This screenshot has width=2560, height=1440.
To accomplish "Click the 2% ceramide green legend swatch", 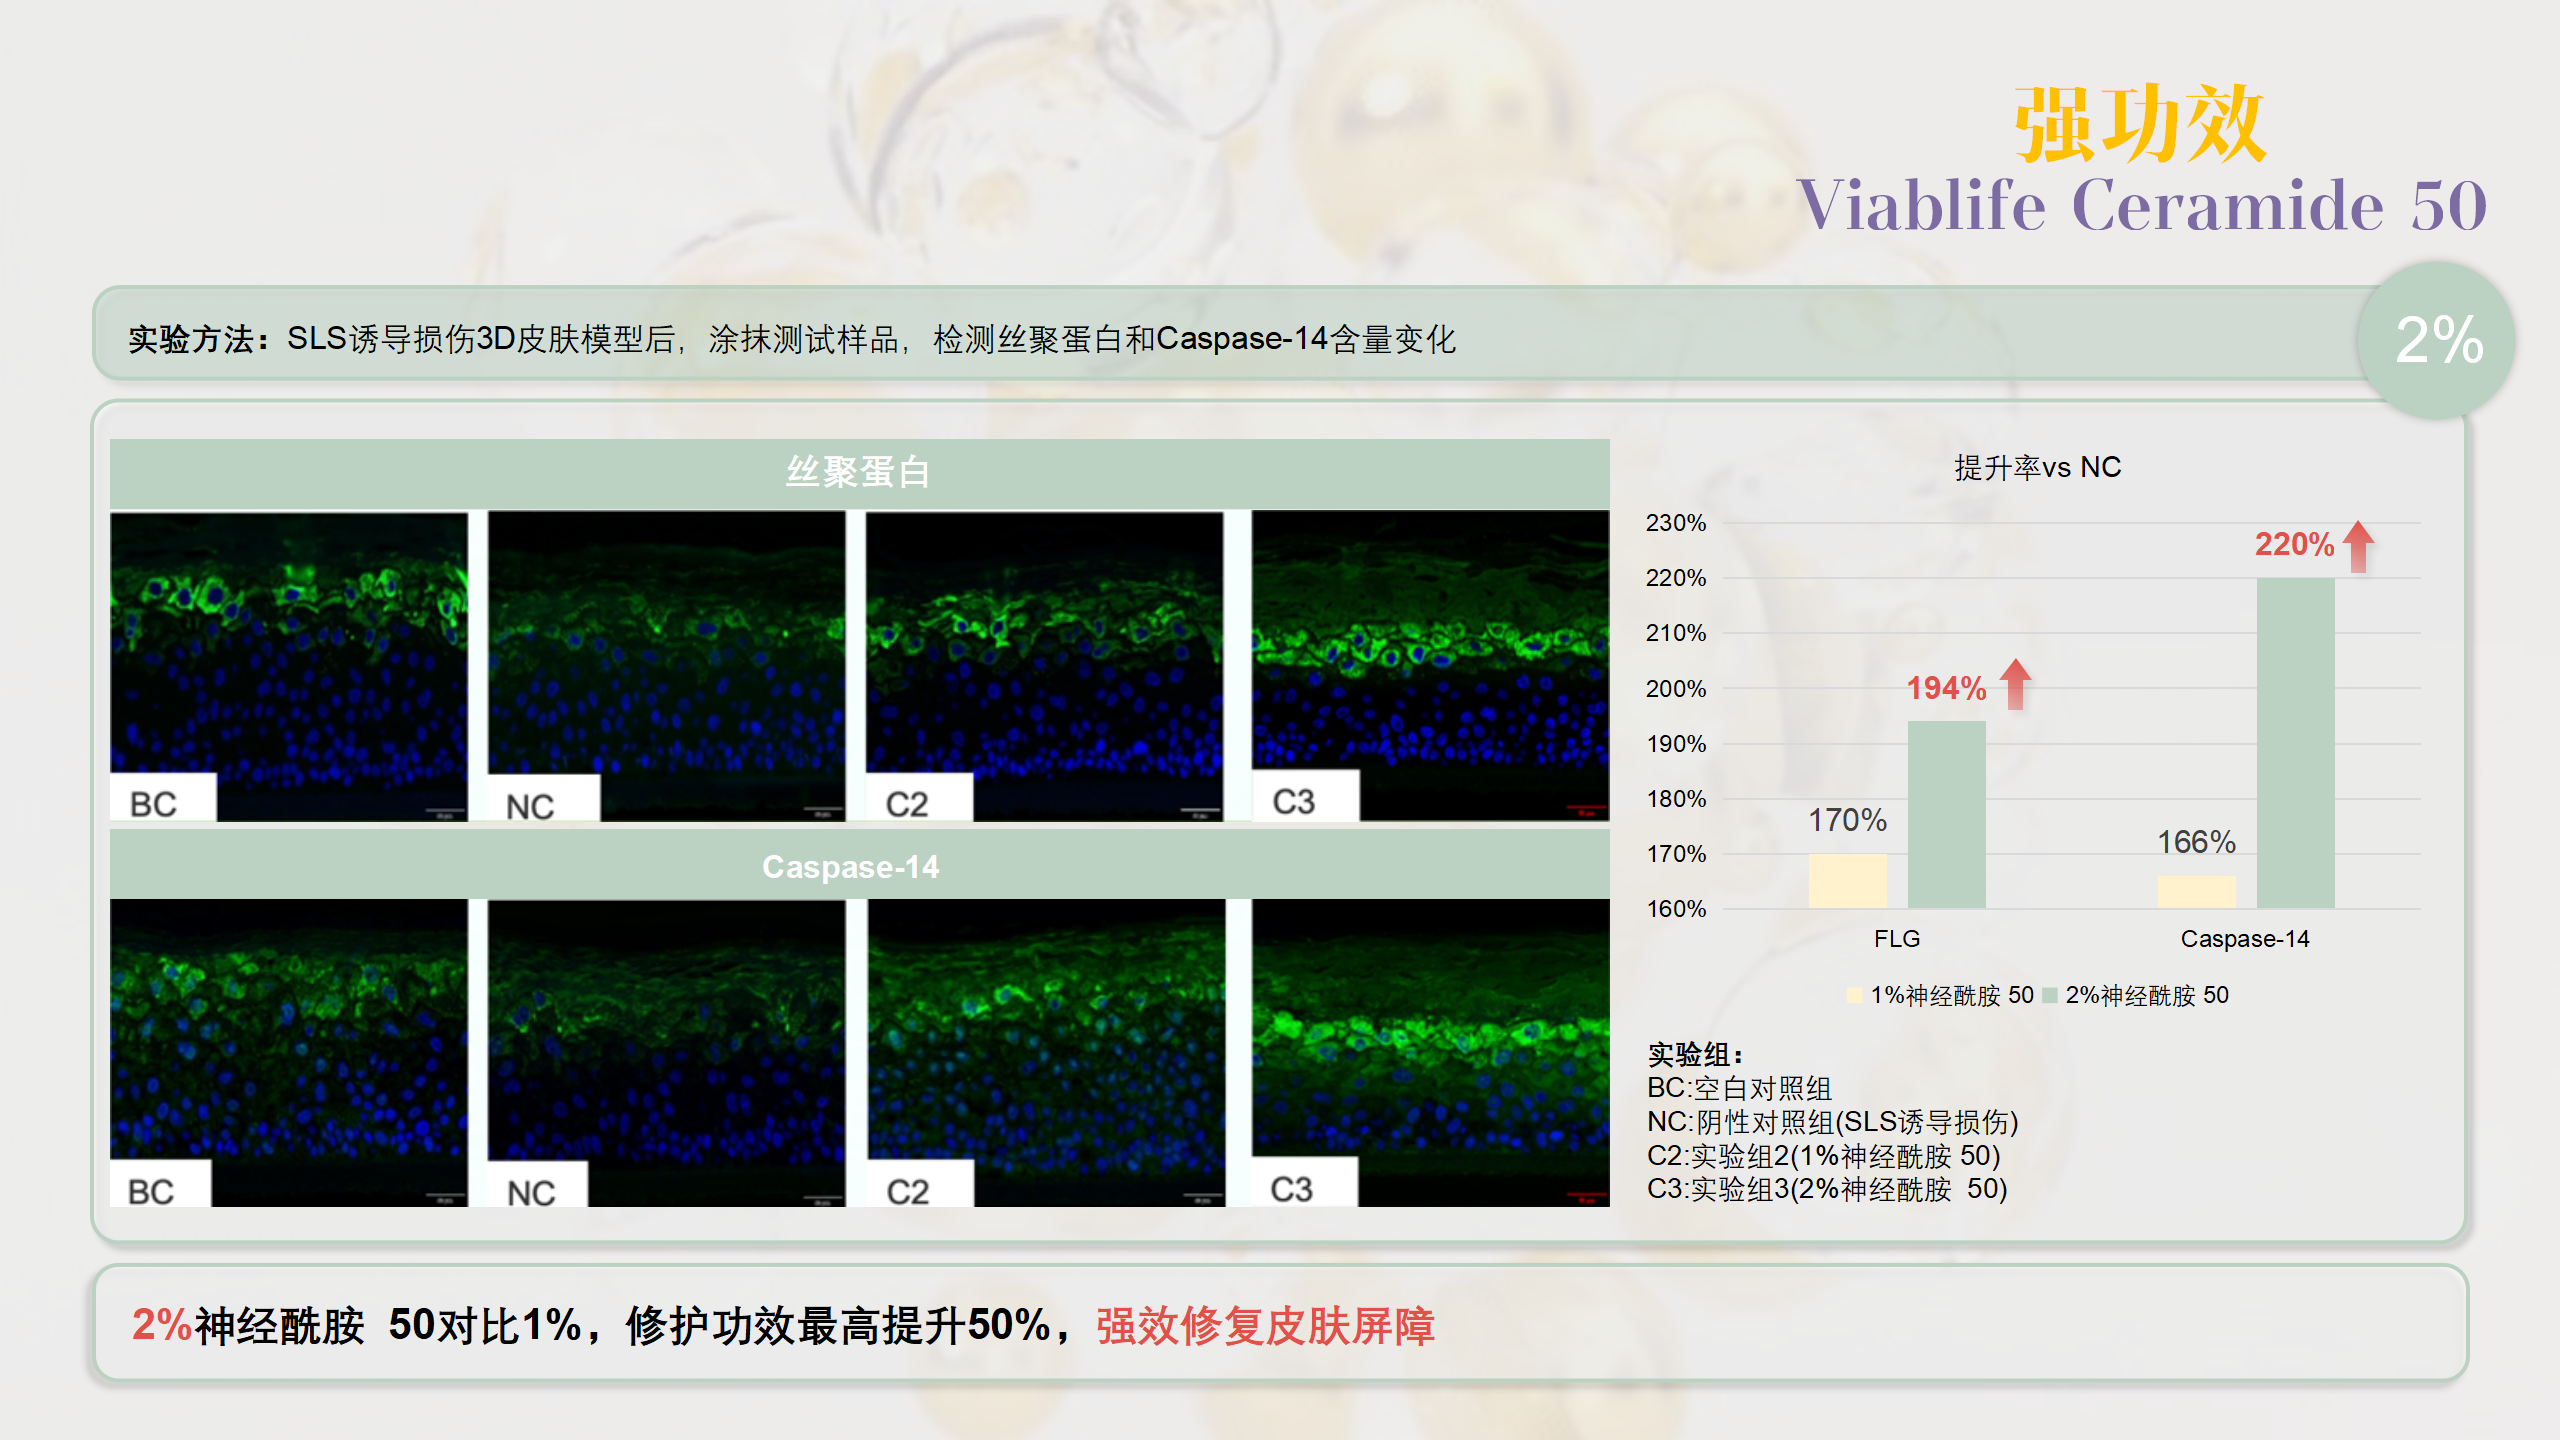I will [x=2049, y=995].
